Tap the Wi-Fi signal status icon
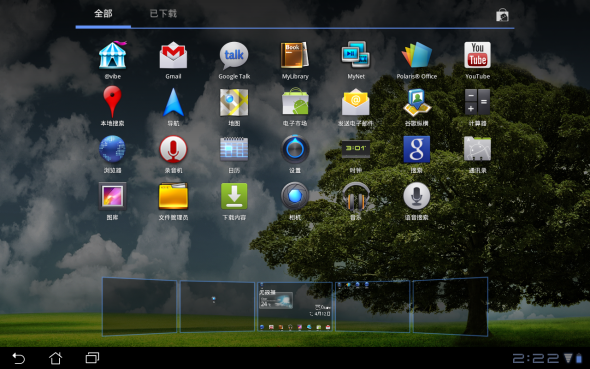590x369 pixels. click(568, 358)
